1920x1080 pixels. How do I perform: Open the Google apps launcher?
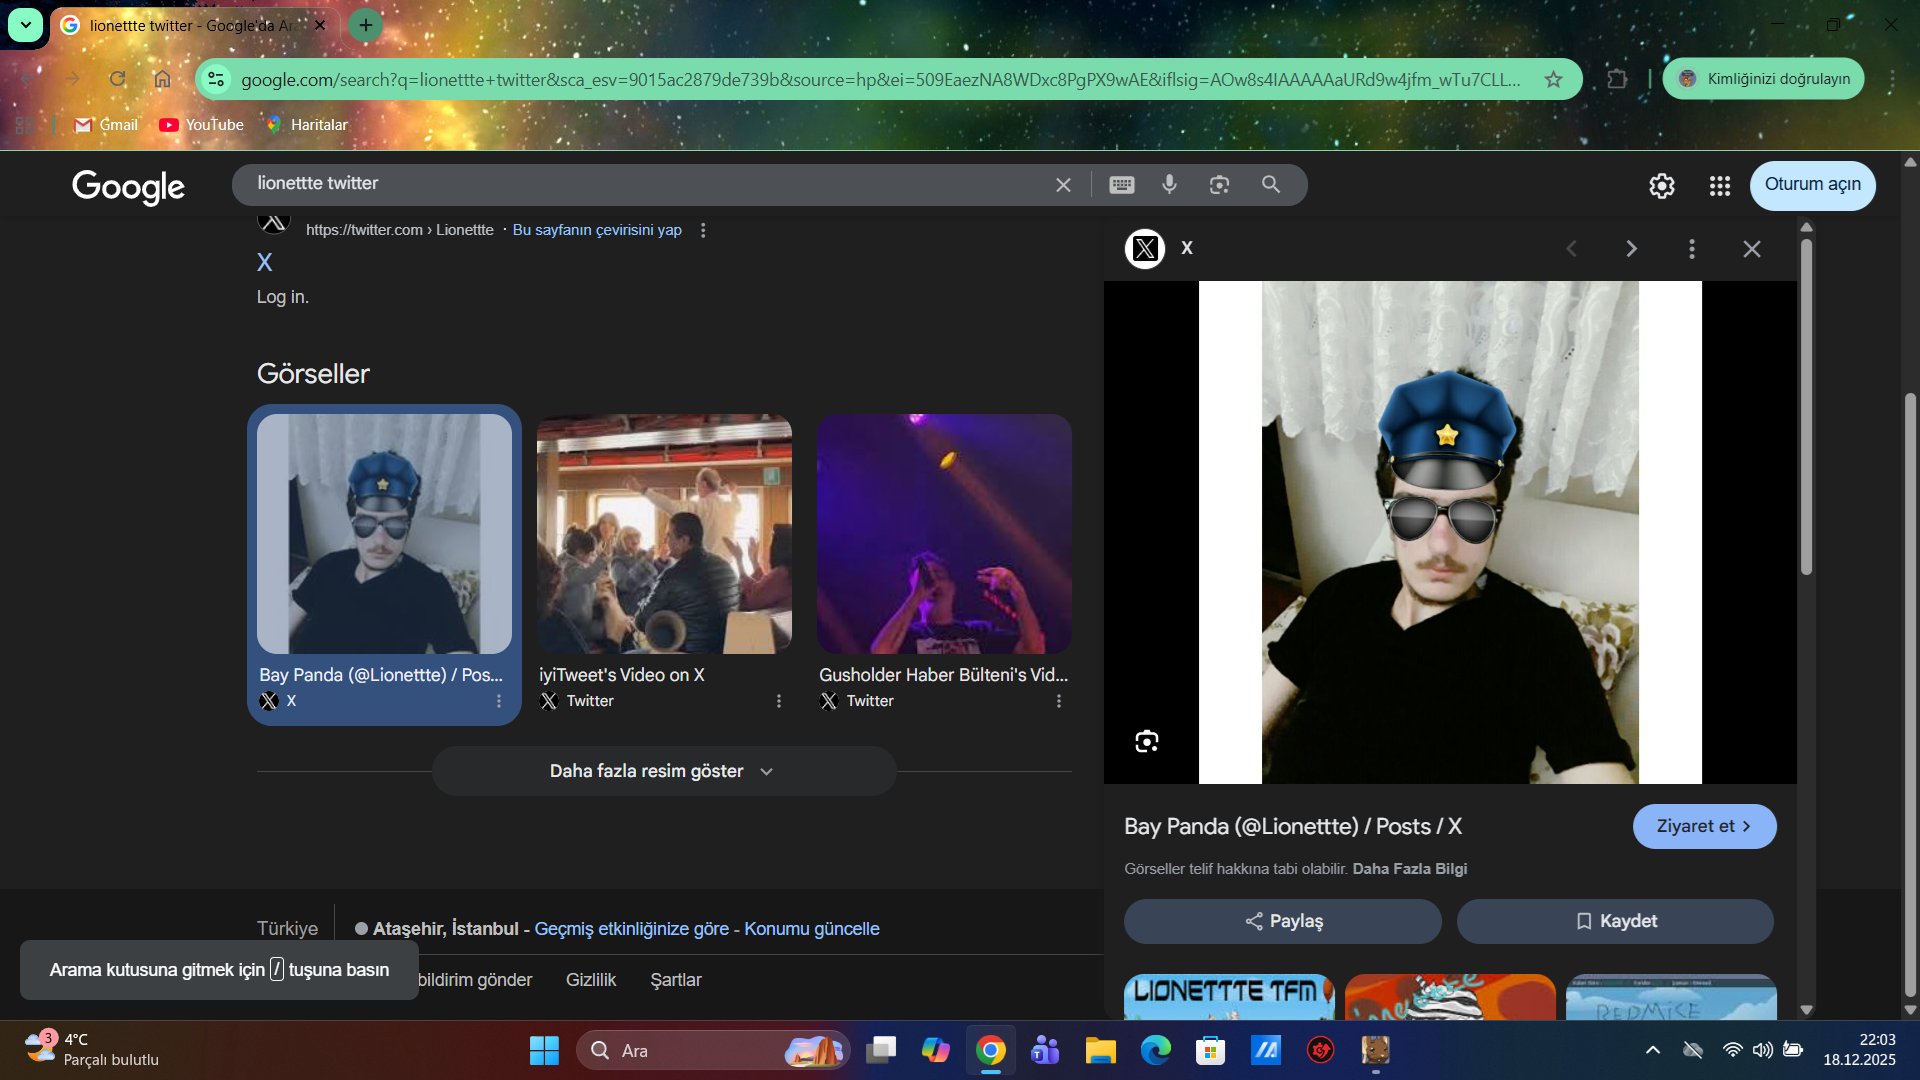pyautogui.click(x=1720, y=186)
